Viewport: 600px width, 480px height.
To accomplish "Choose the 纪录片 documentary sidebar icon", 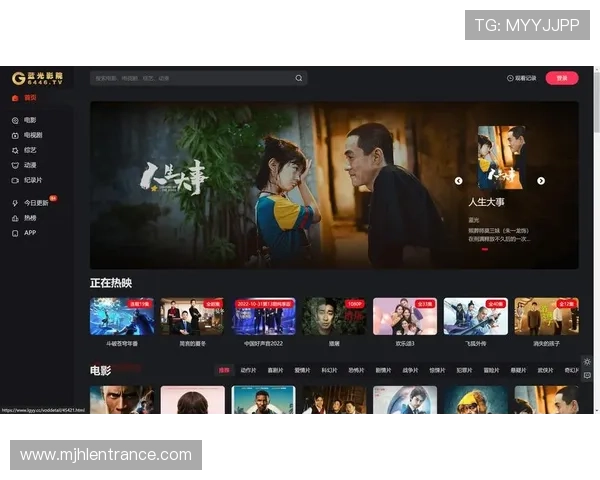I will click(x=15, y=180).
